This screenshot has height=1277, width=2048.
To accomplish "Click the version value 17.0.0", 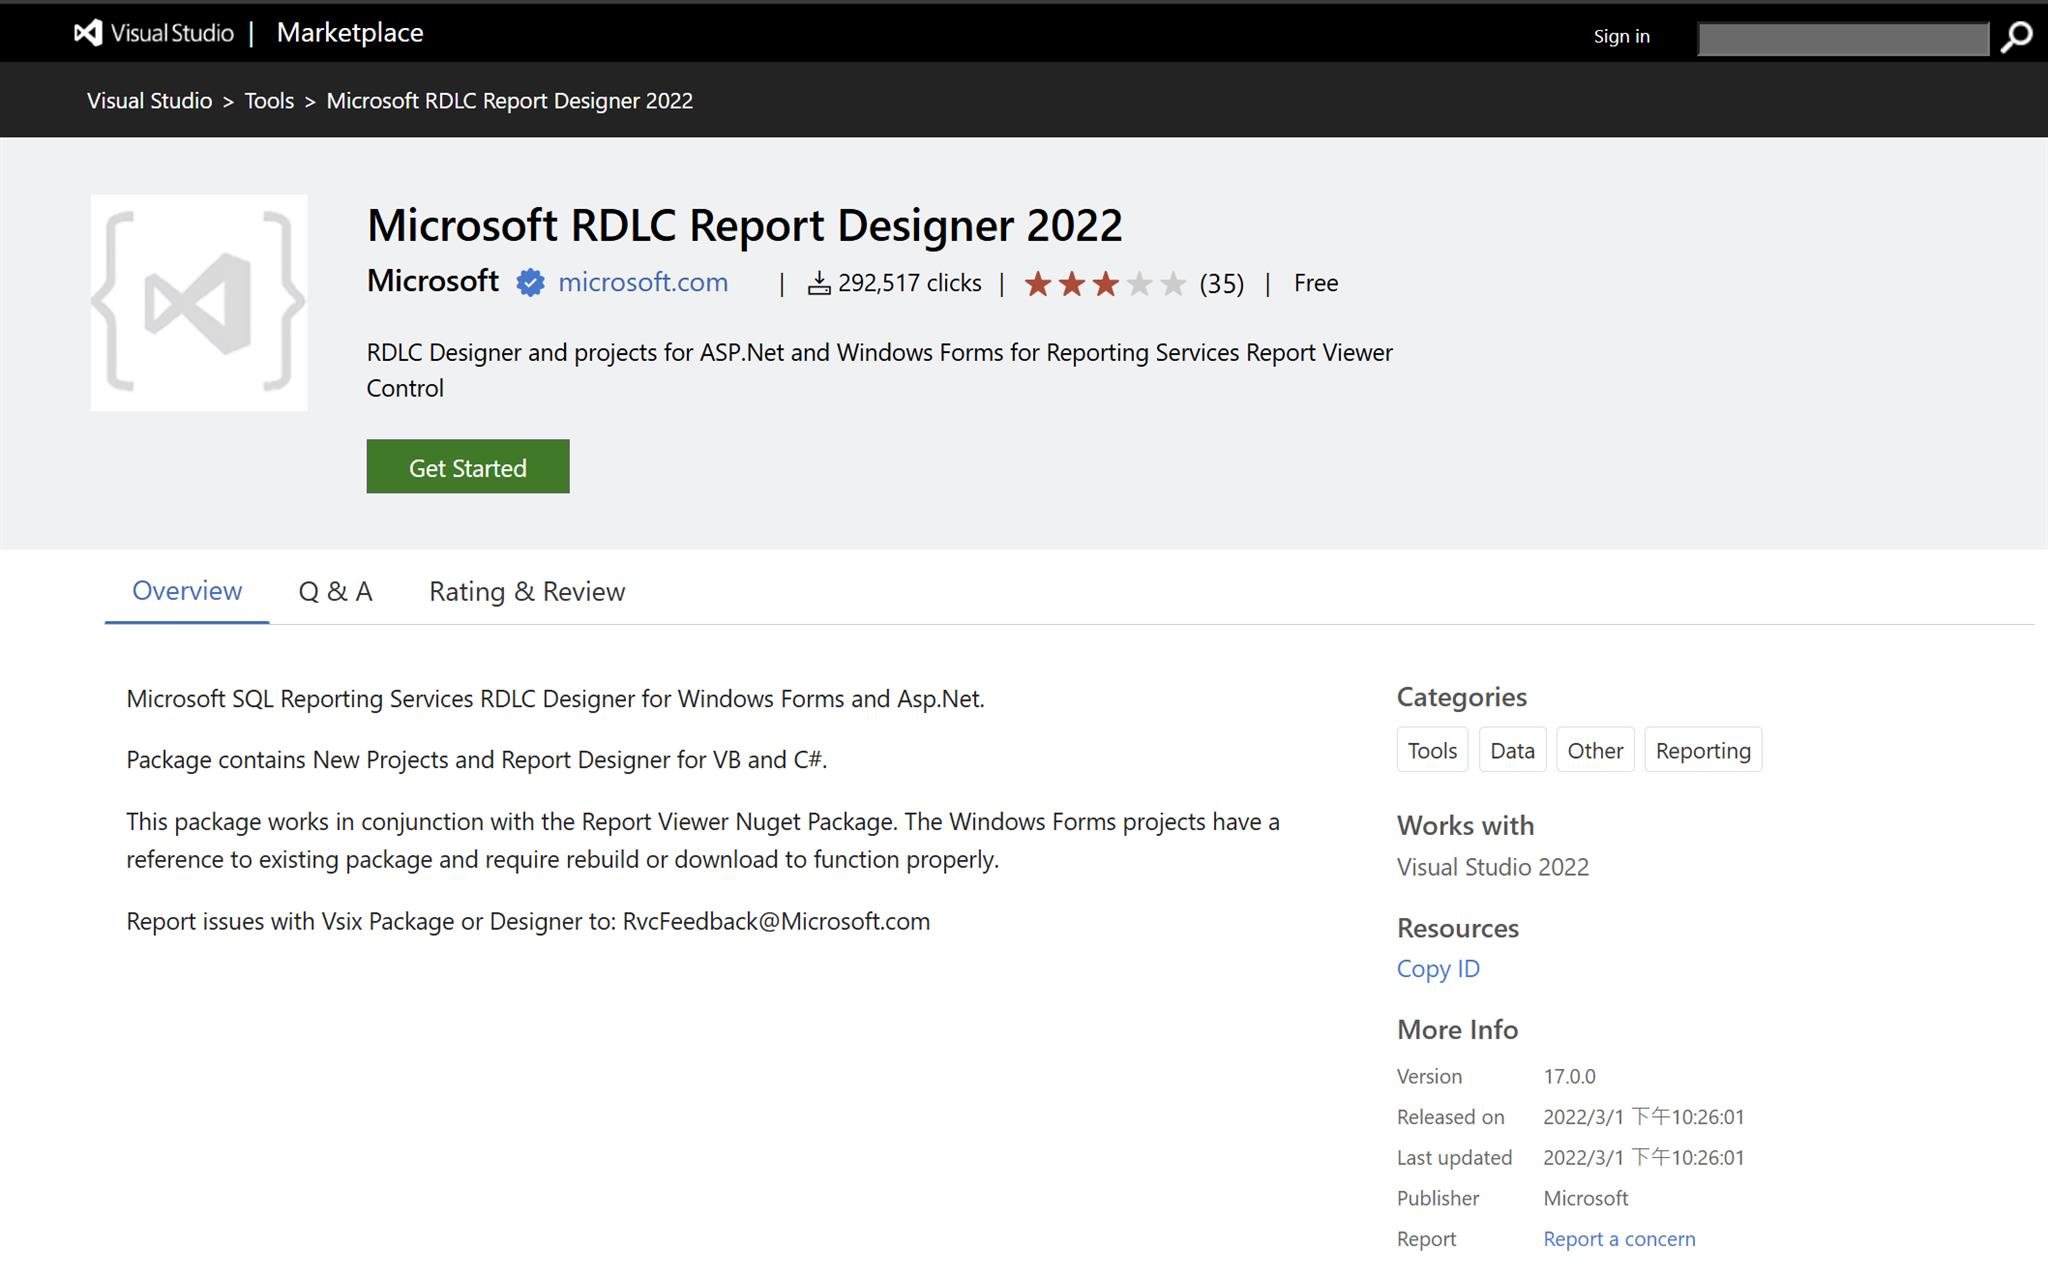I will 1569,1077.
